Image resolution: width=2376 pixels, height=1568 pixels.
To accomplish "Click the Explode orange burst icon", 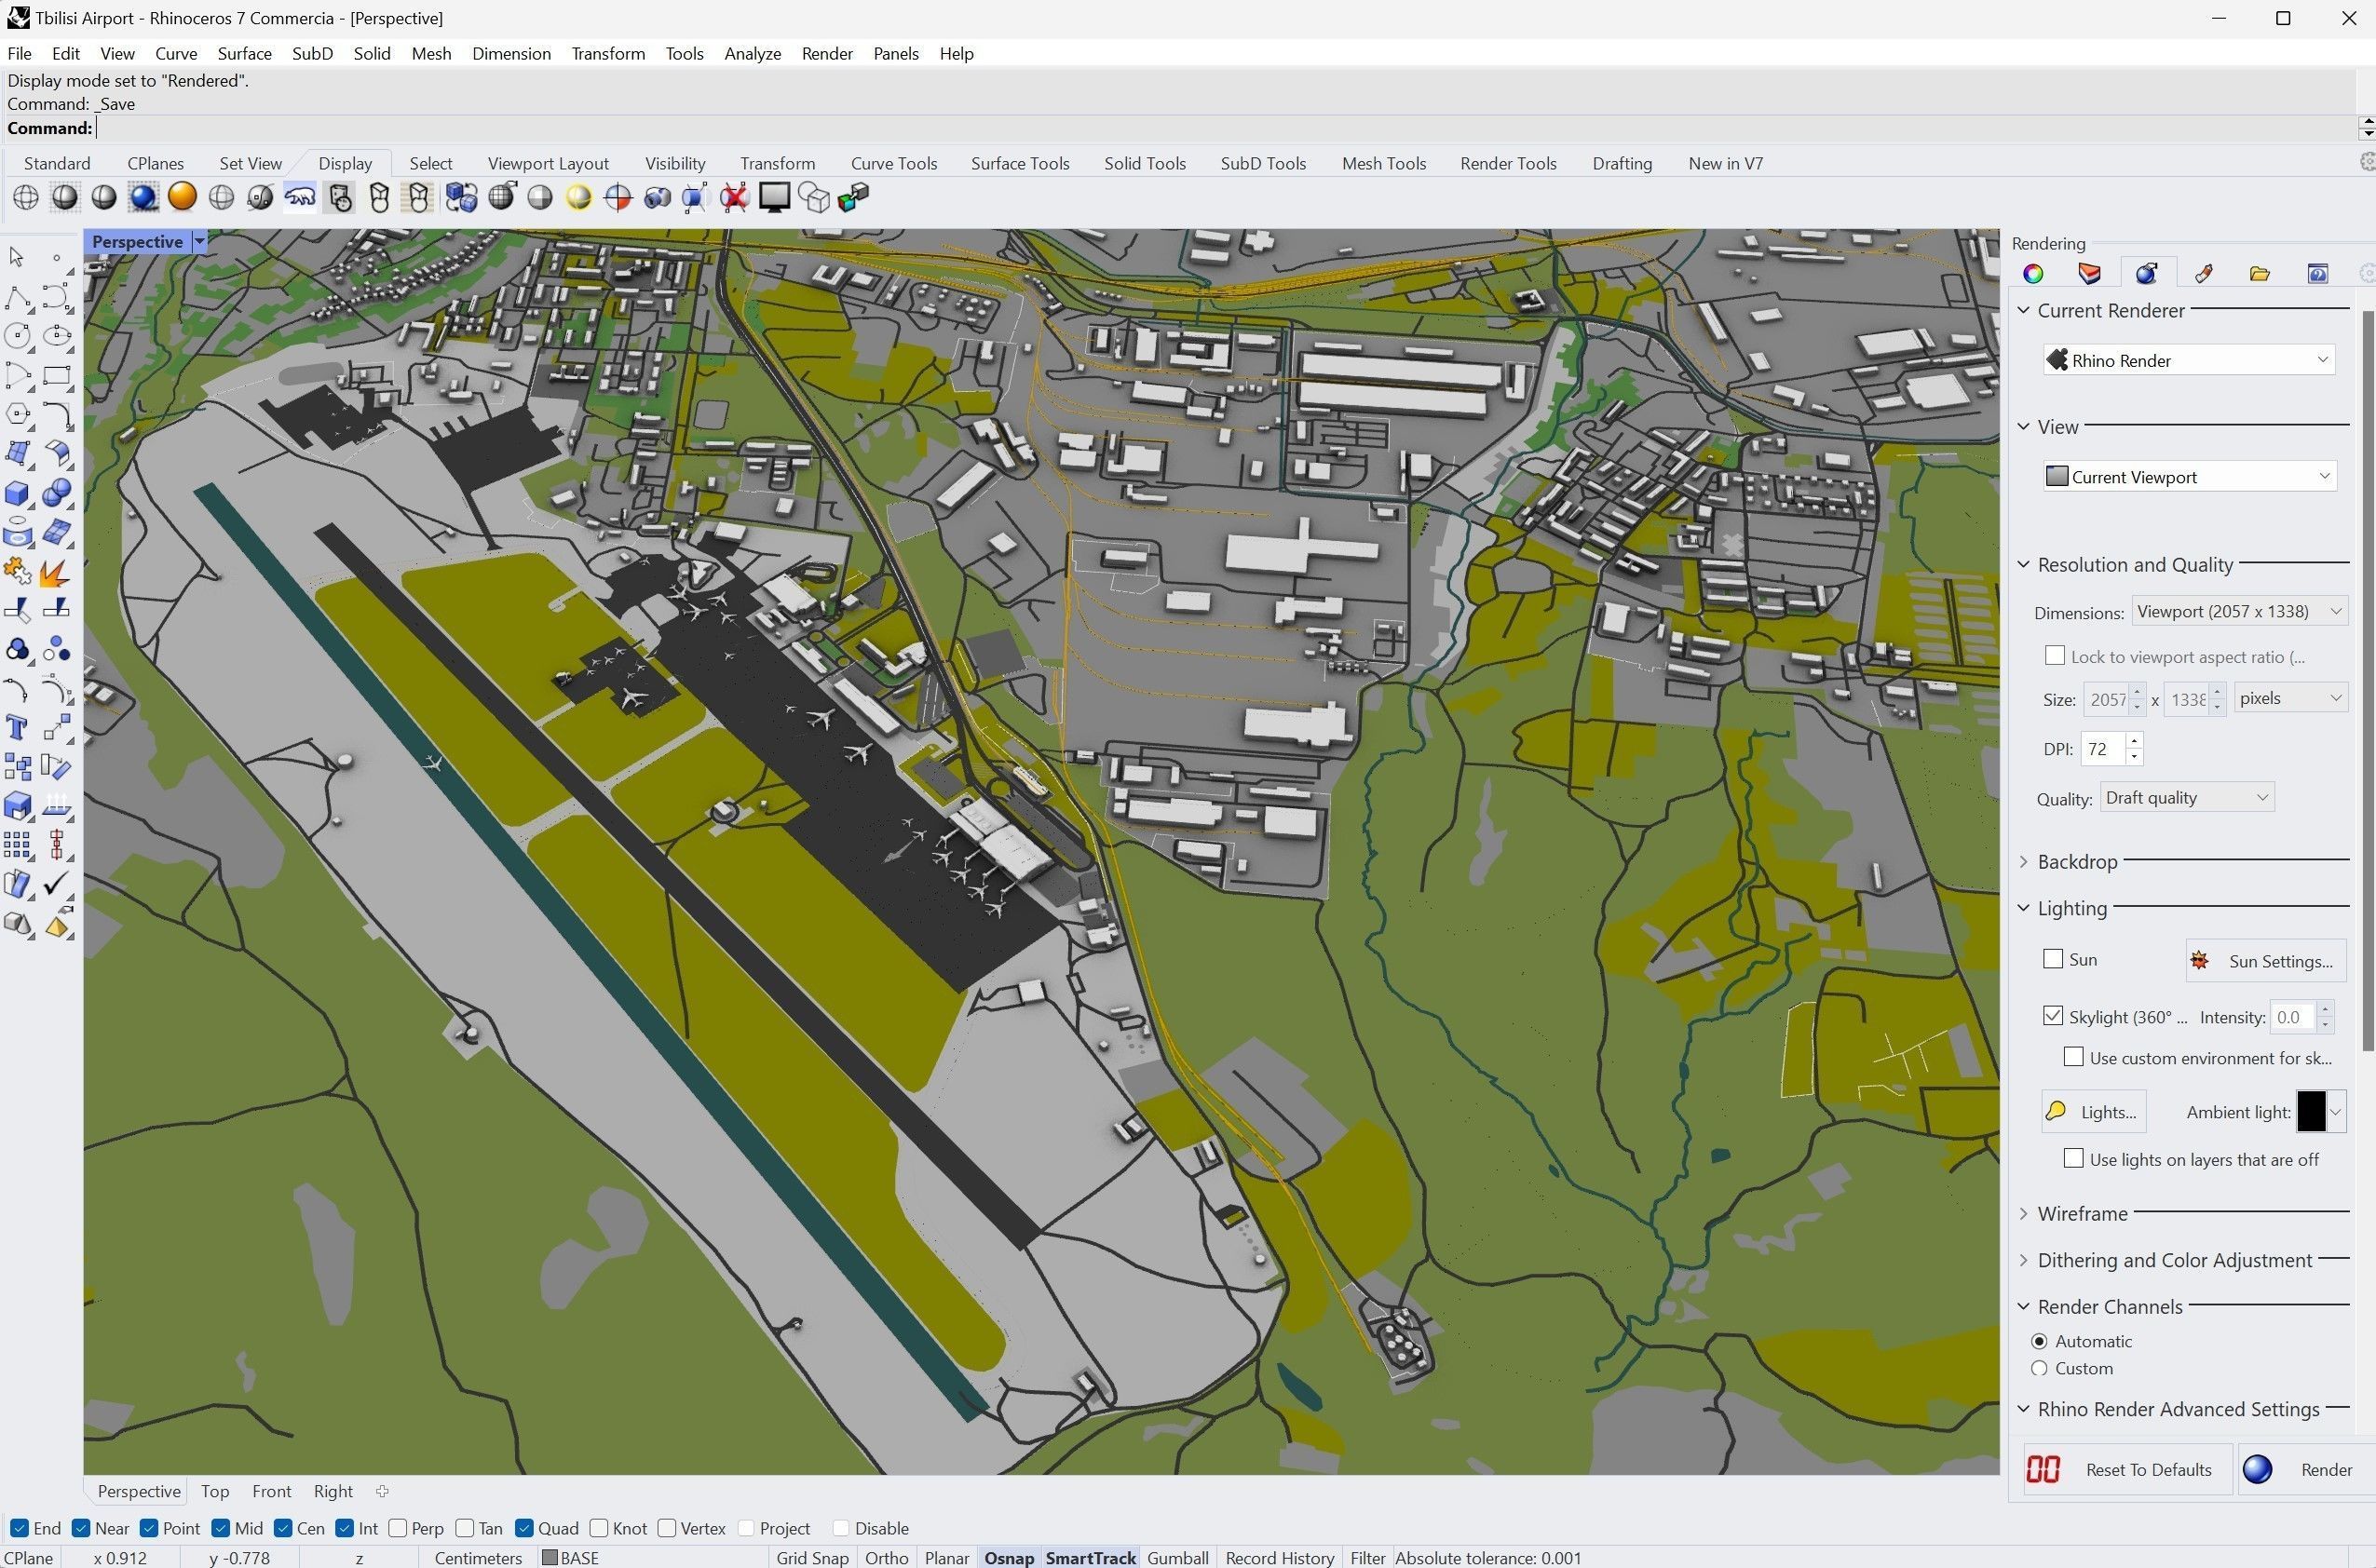I will click(x=56, y=572).
